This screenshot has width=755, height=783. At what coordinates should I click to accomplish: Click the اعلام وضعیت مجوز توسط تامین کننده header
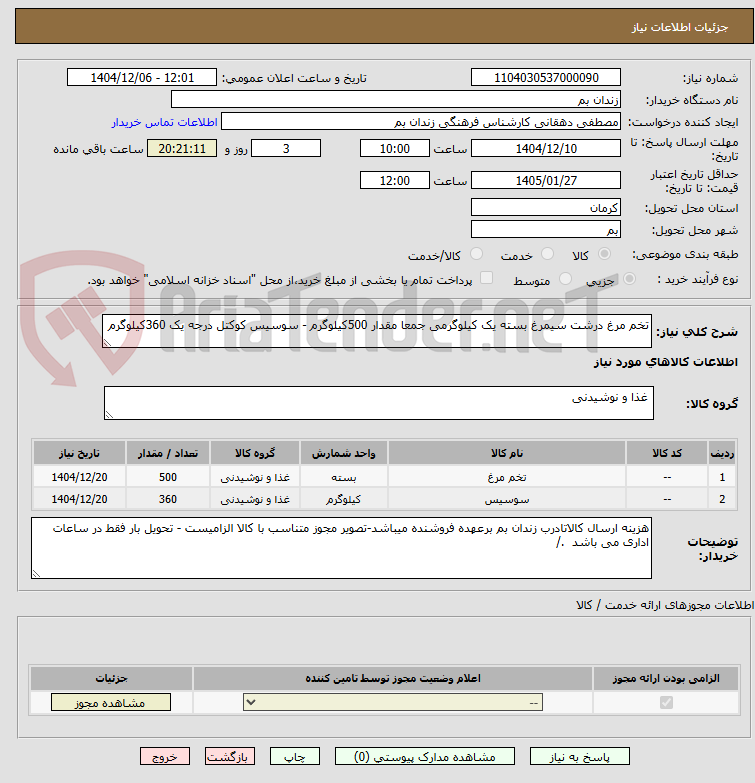[x=393, y=678]
